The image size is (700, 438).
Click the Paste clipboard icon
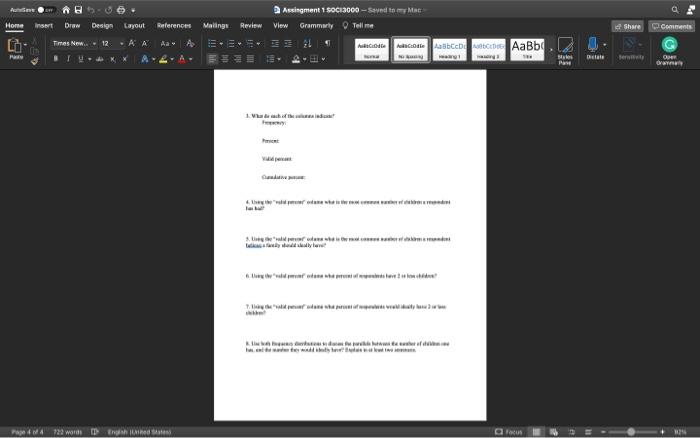click(x=14, y=47)
